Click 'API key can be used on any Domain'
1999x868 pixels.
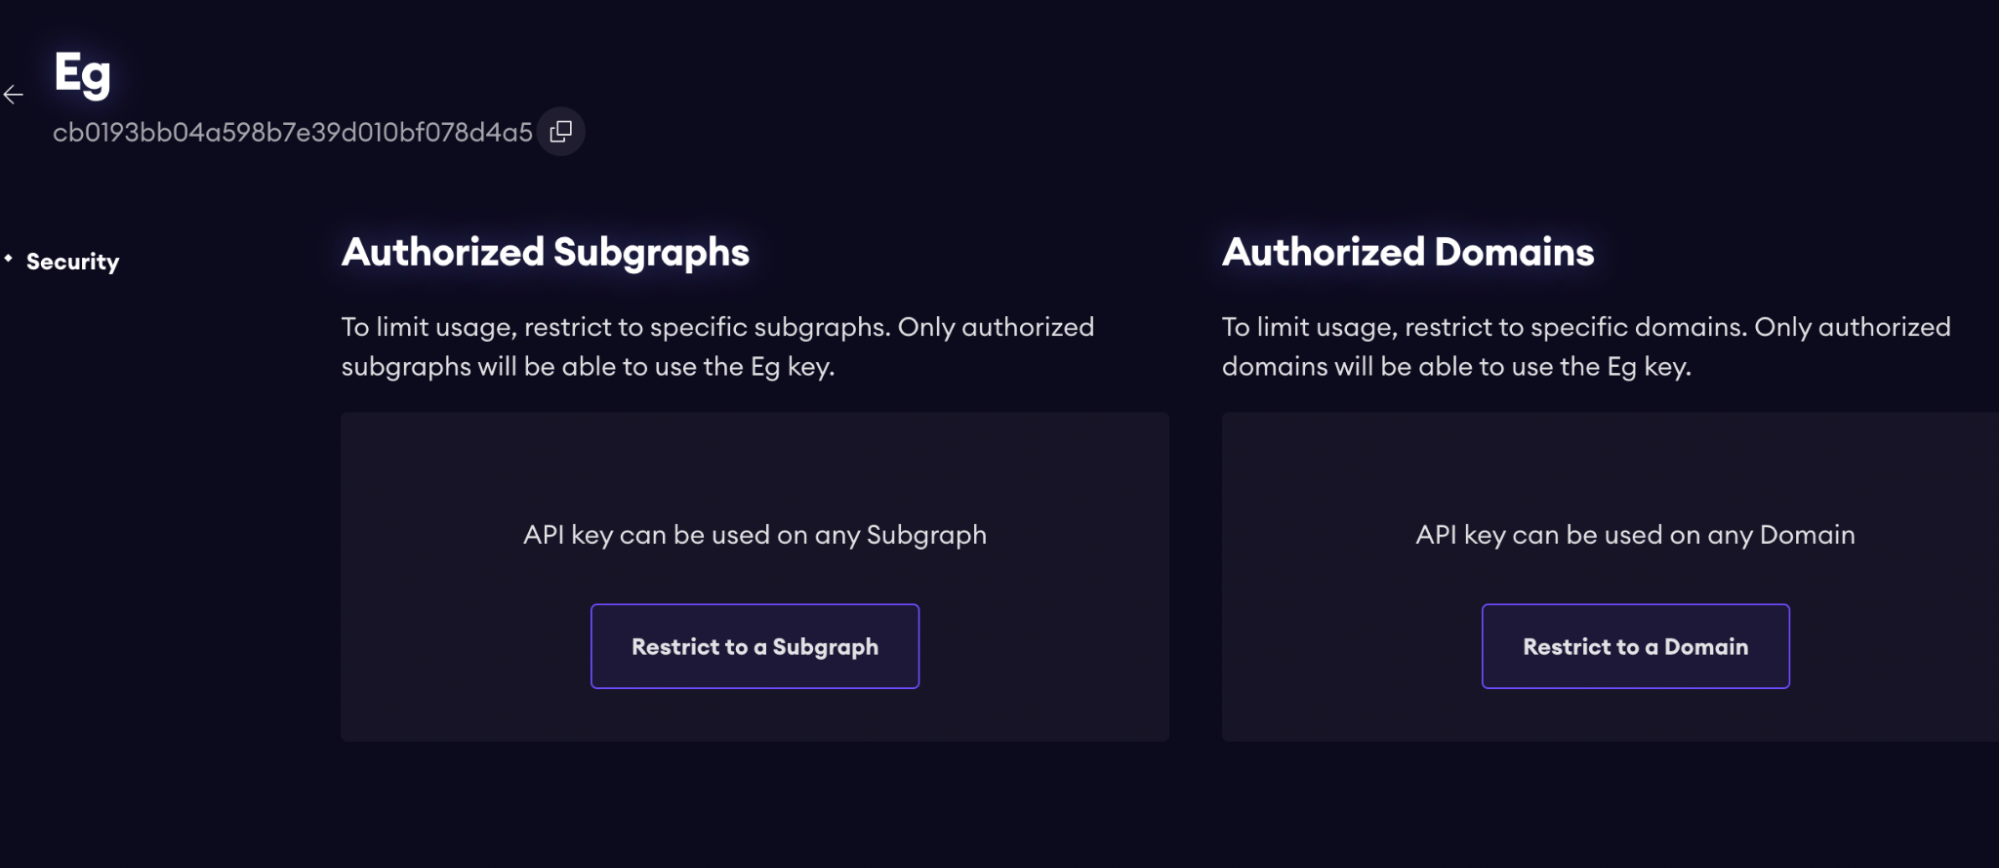point(1635,535)
